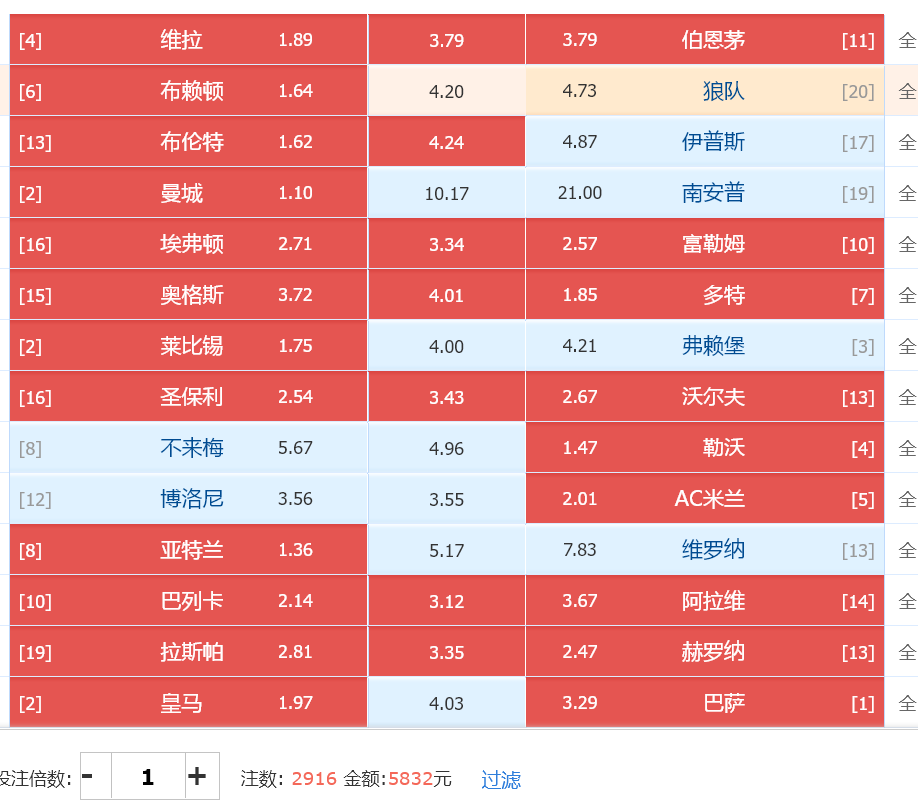Image resolution: width=918 pixels, height=810 pixels.
Task: Select the 3.55 draw for 博洛尼 match
Action: [447, 499]
